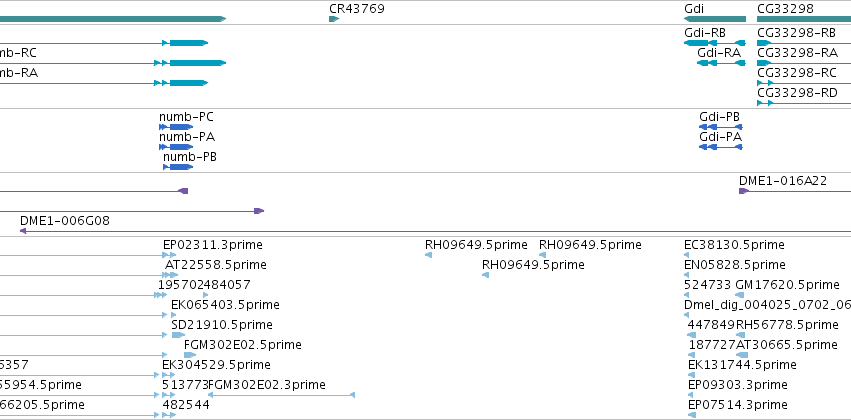Click the EC38130.5prime EST label
851x420 pixels.
pos(734,245)
